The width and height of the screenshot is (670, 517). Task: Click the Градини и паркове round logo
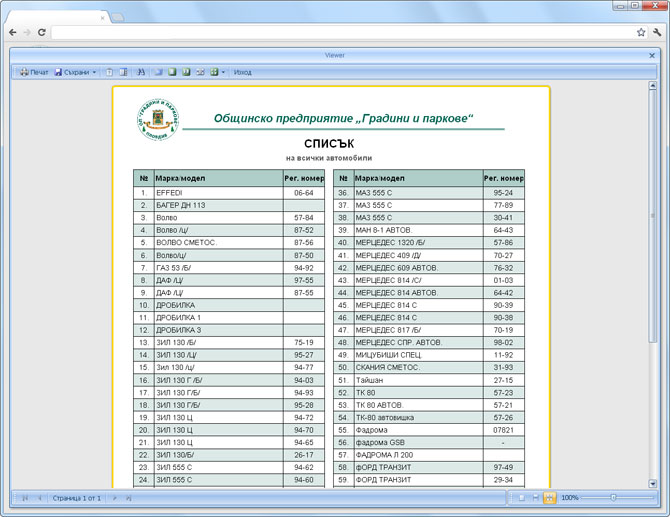coord(158,120)
